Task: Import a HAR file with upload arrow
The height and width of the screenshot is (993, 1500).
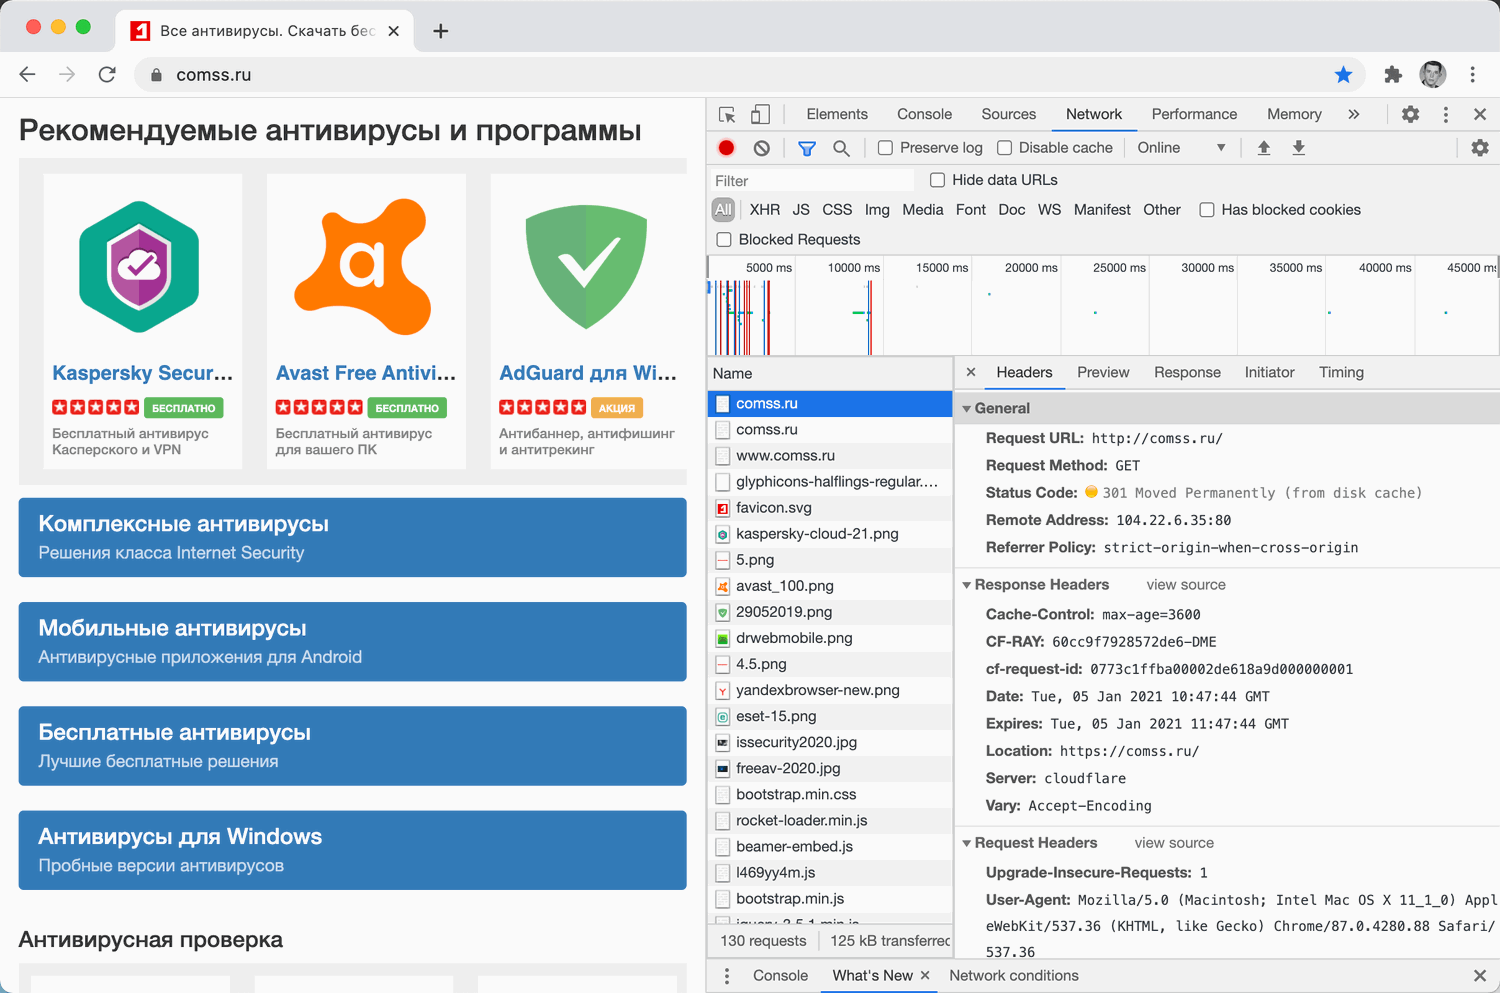Action: (x=1264, y=148)
